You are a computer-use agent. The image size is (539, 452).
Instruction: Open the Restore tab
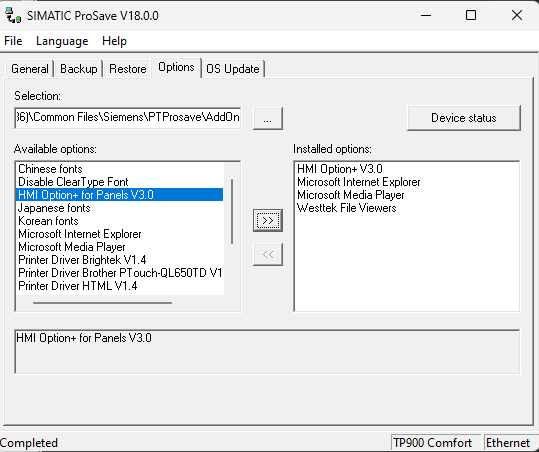pyautogui.click(x=128, y=69)
